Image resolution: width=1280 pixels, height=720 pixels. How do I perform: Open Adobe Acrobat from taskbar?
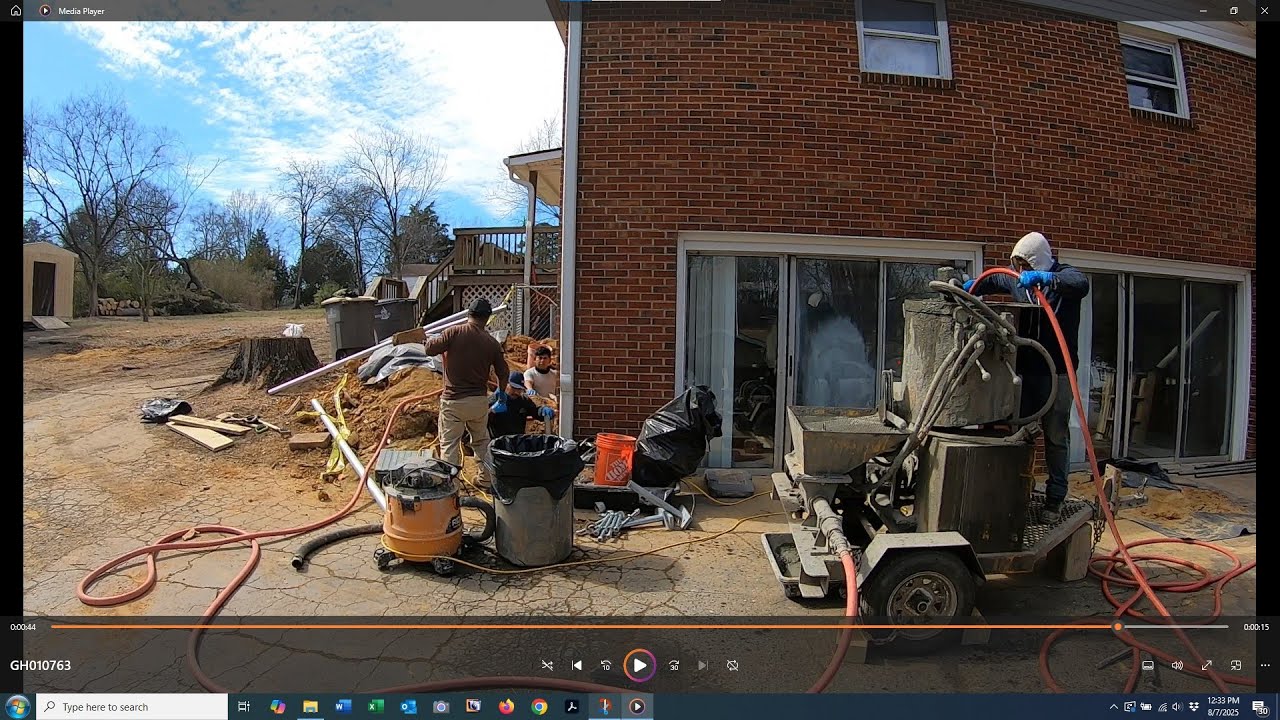pos(572,707)
